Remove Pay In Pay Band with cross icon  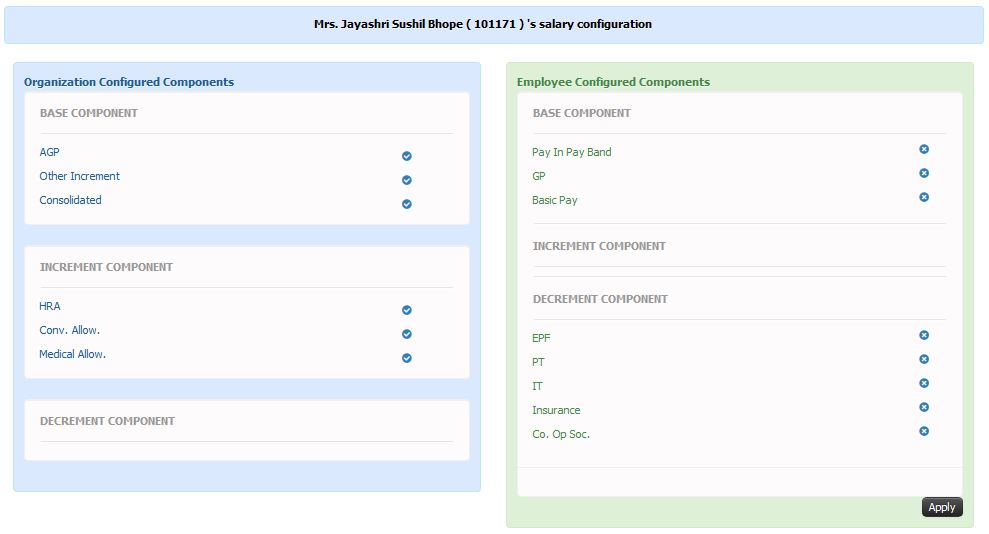924,149
